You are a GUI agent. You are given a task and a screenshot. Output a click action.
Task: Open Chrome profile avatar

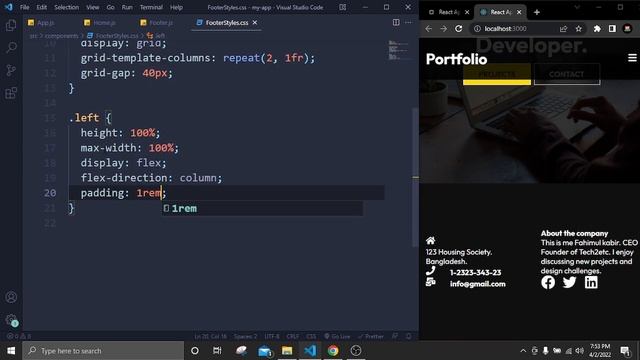click(x=627, y=29)
